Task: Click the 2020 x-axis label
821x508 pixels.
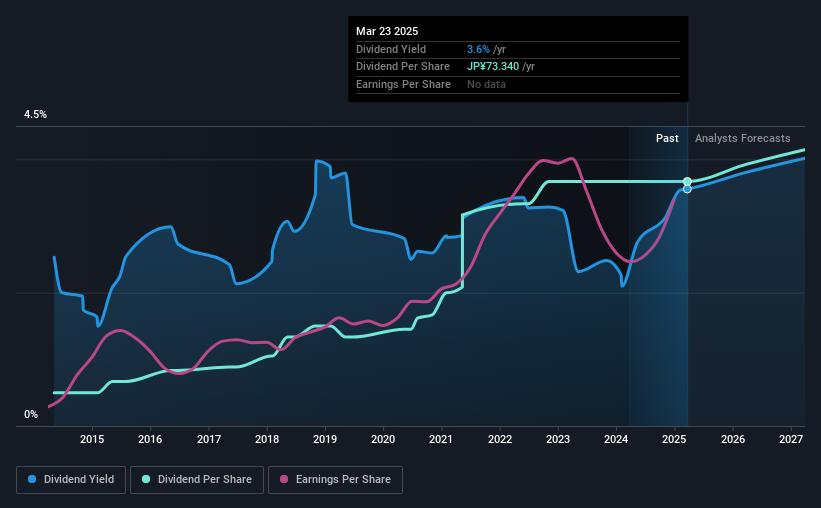Action: coord(383,439)
